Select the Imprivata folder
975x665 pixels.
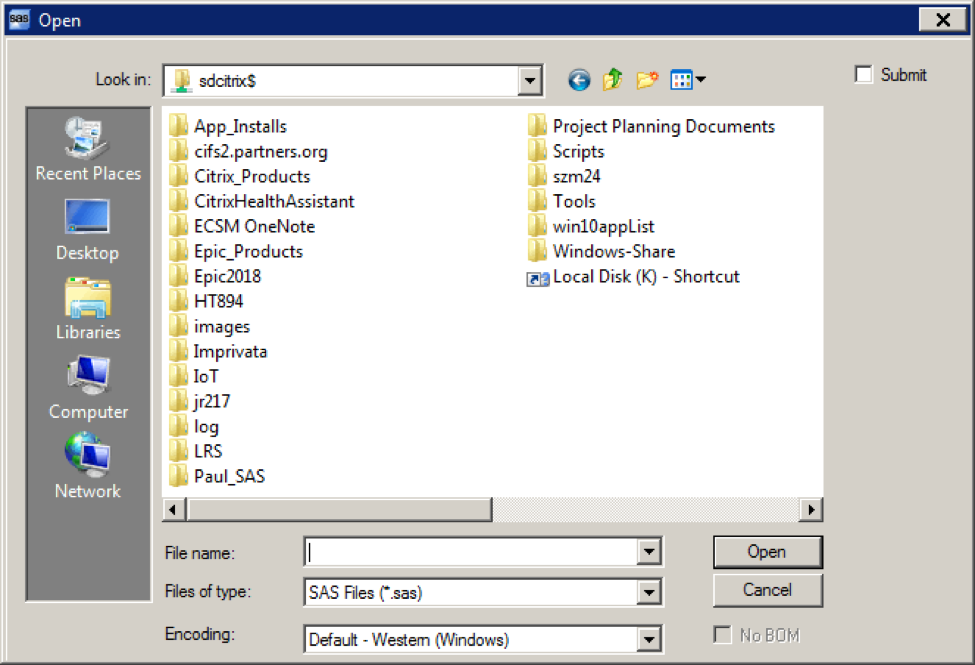[x=218, y=351]
